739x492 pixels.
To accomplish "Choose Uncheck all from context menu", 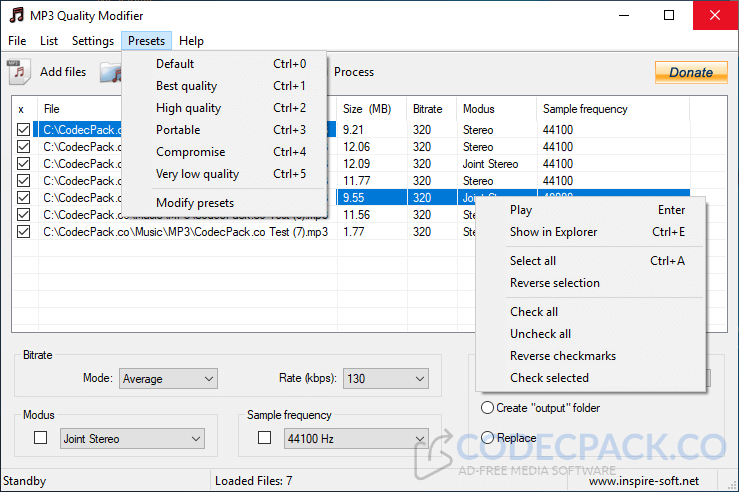I will coord(591,334).
